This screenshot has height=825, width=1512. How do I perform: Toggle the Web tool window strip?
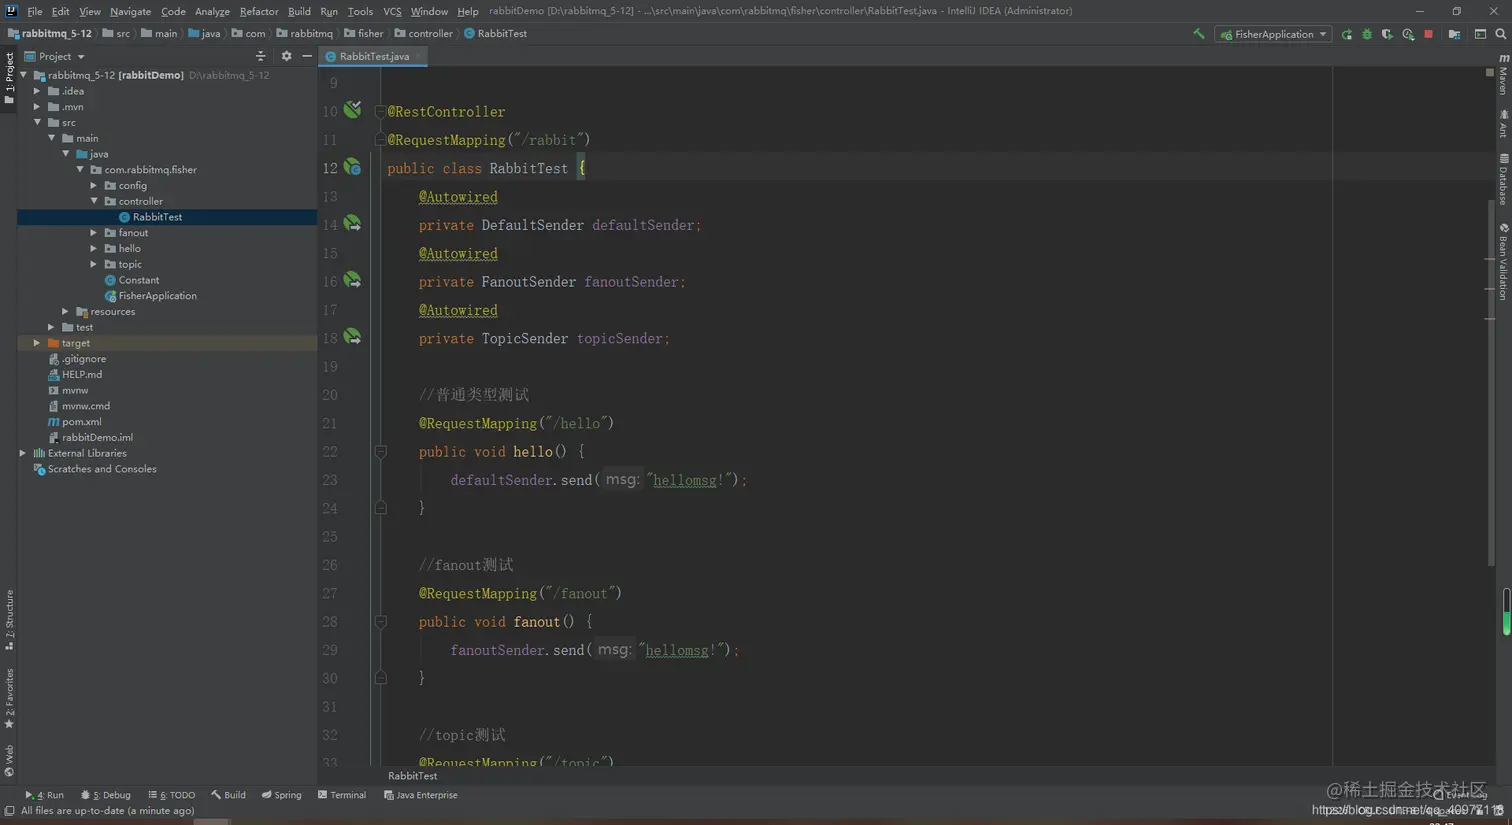(x=9, y=760)
